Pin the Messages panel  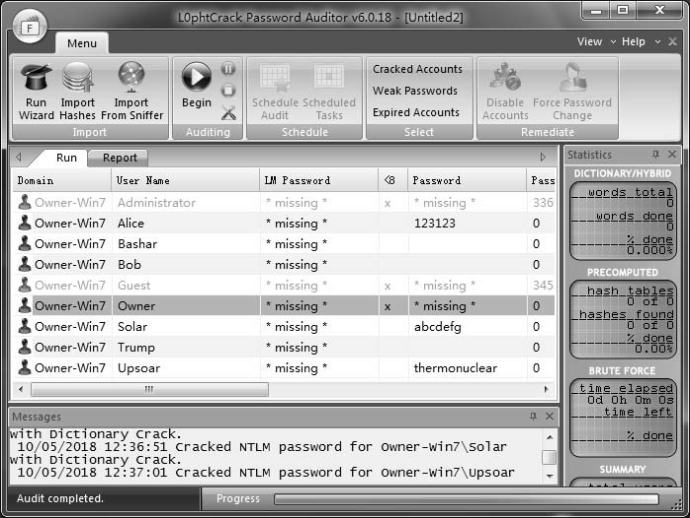point(533,416)
